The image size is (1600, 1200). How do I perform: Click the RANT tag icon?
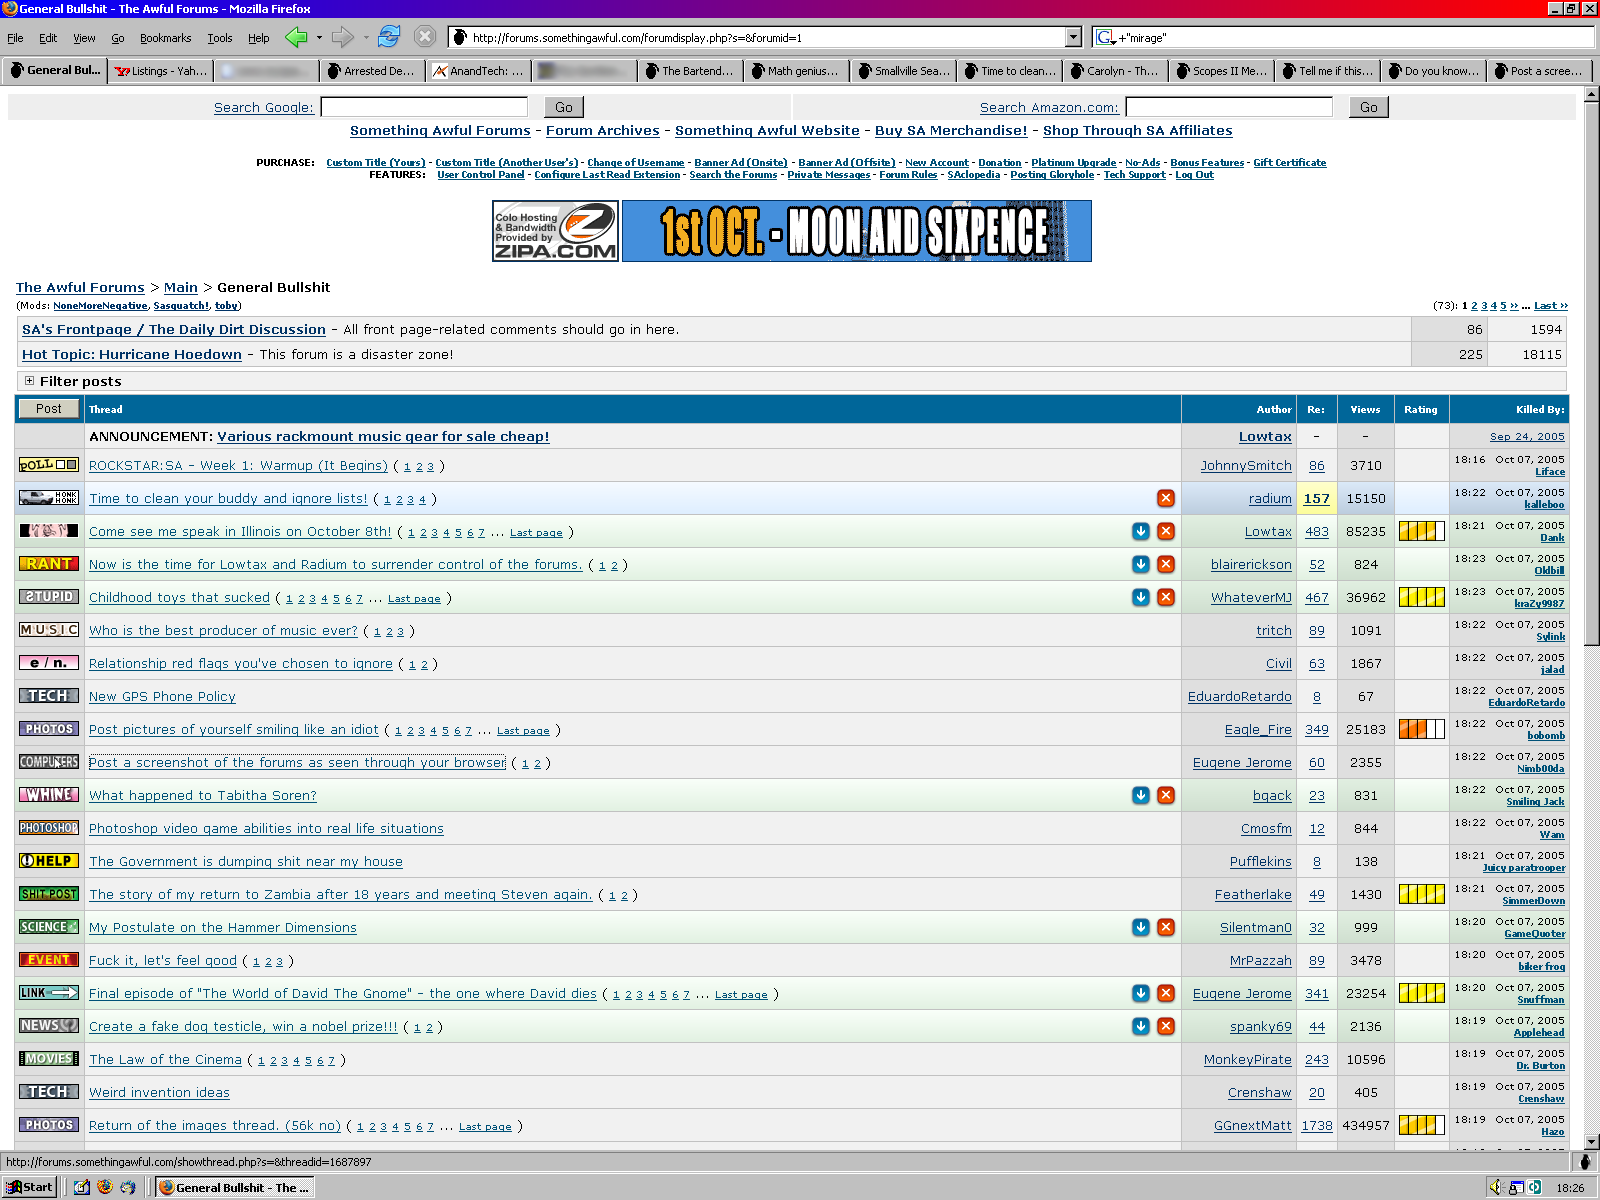click(49, 564)
